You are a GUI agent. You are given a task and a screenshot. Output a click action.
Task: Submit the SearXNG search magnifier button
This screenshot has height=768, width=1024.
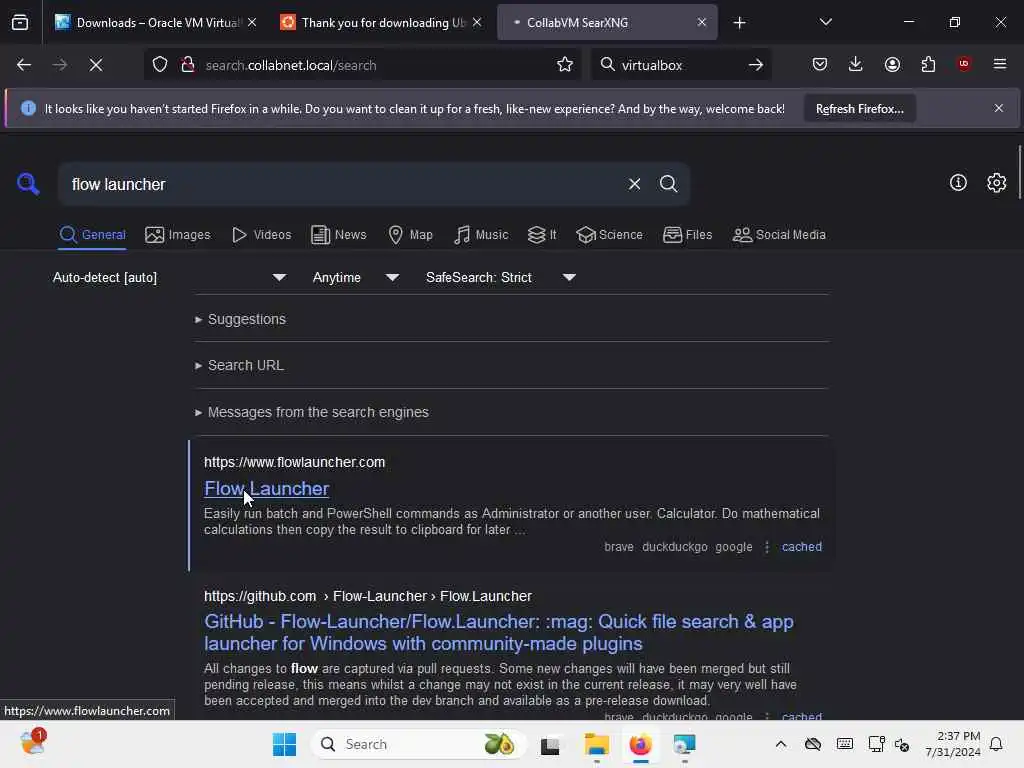click(x=668, y=184)
